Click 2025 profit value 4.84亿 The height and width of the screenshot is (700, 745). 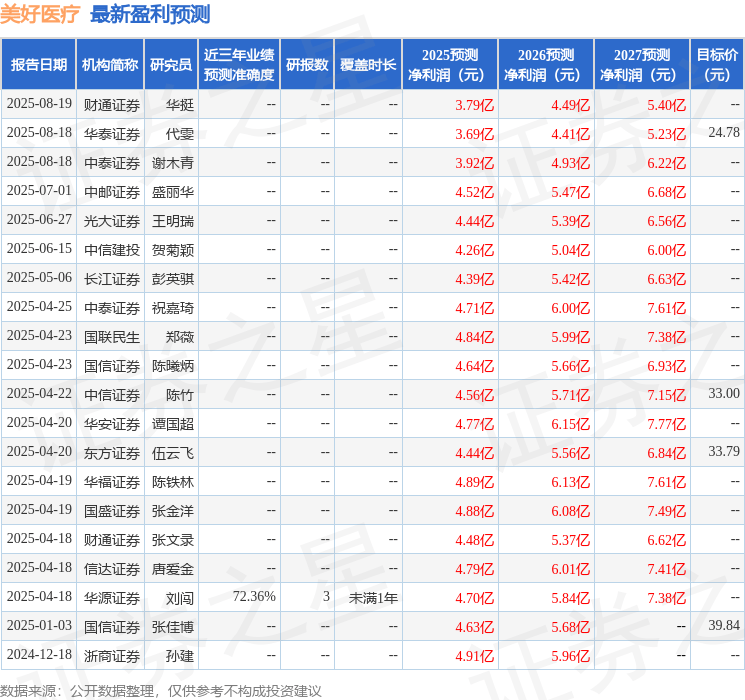(x=474, y=336)
